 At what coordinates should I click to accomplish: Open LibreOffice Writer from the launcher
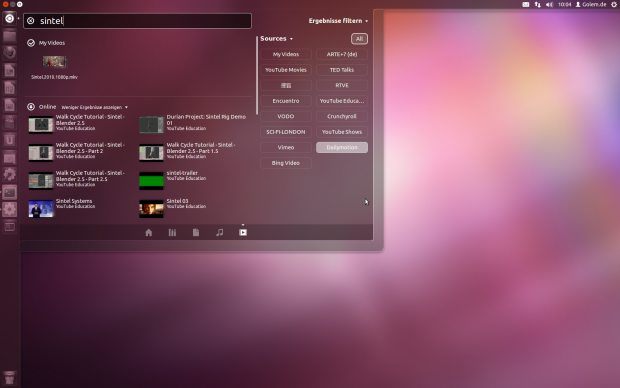[9, 70]
